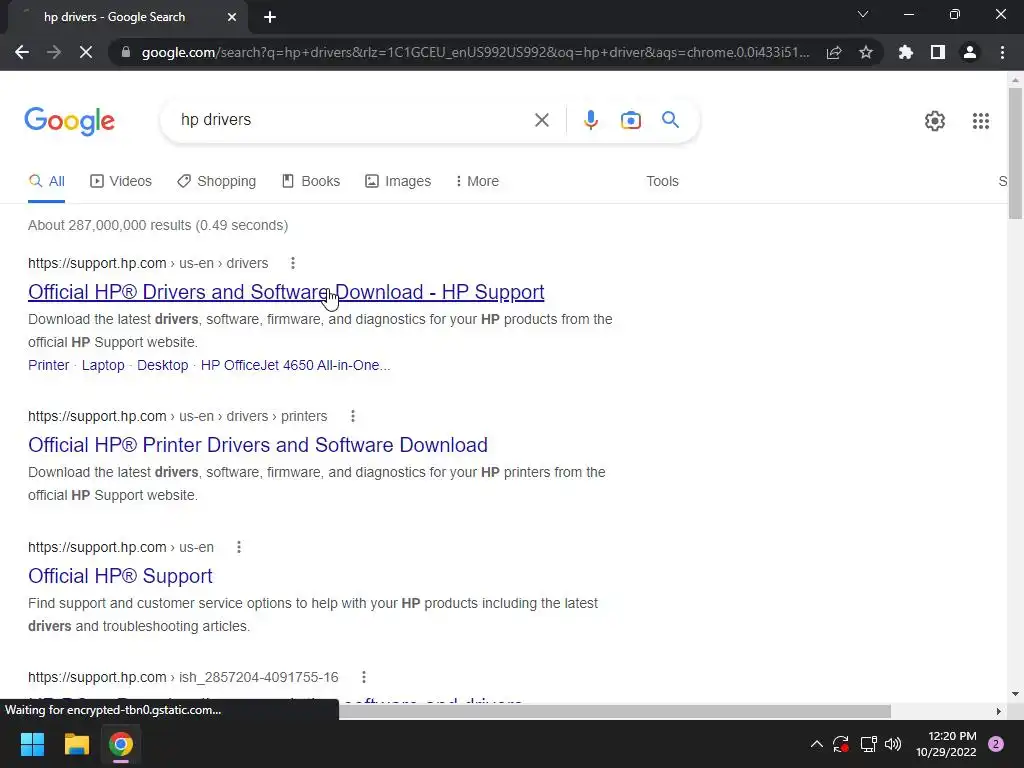The width and height of the screenshot is (1024, 768).
Task: Submit search with magnifying glass
Action: pos(670,120)
